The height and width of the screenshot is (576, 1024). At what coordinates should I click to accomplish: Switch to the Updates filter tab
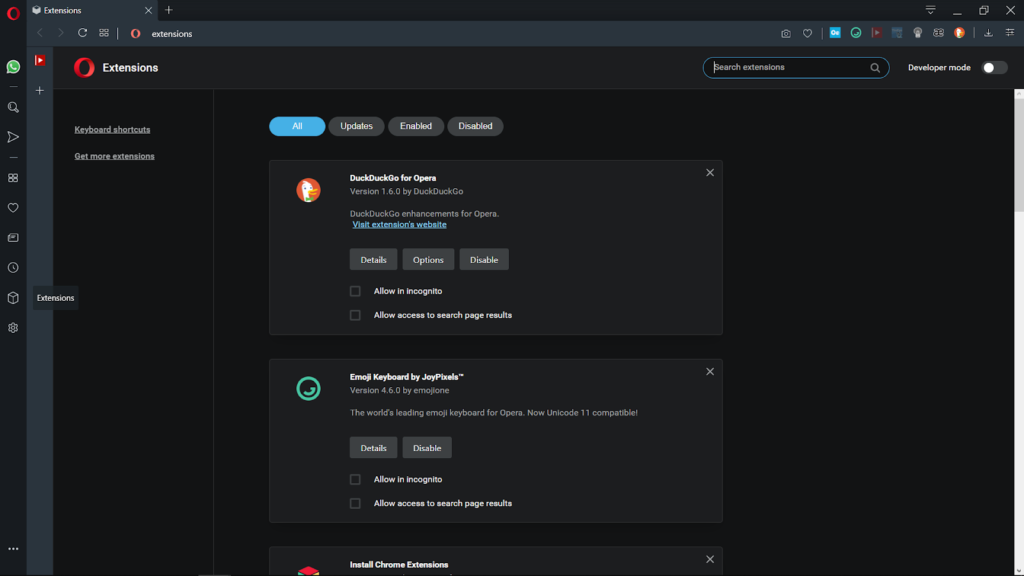point(356,126)
